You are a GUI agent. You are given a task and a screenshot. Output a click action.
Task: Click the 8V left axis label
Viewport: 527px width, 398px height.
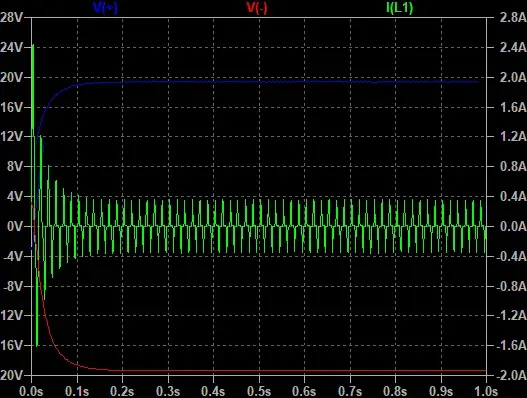(x=15, y=166)
